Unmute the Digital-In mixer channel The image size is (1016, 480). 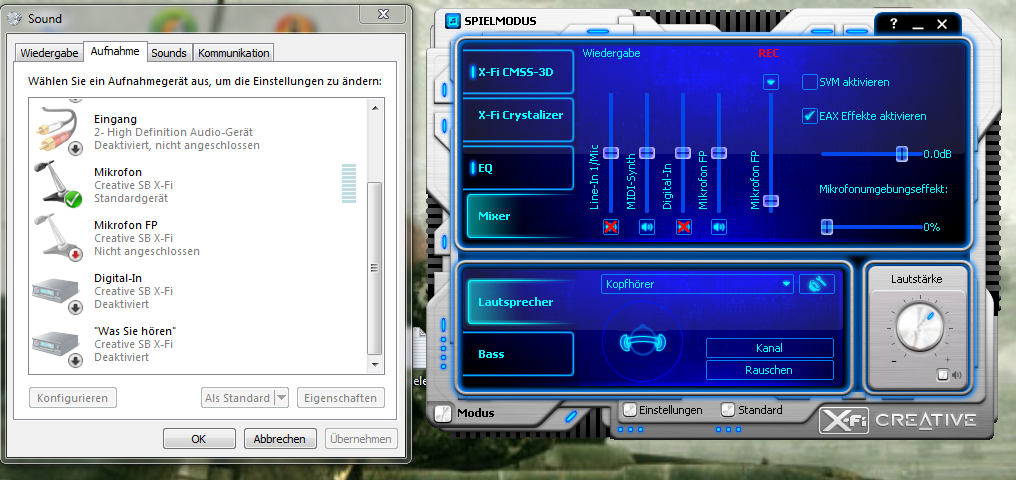pos(683,227)
